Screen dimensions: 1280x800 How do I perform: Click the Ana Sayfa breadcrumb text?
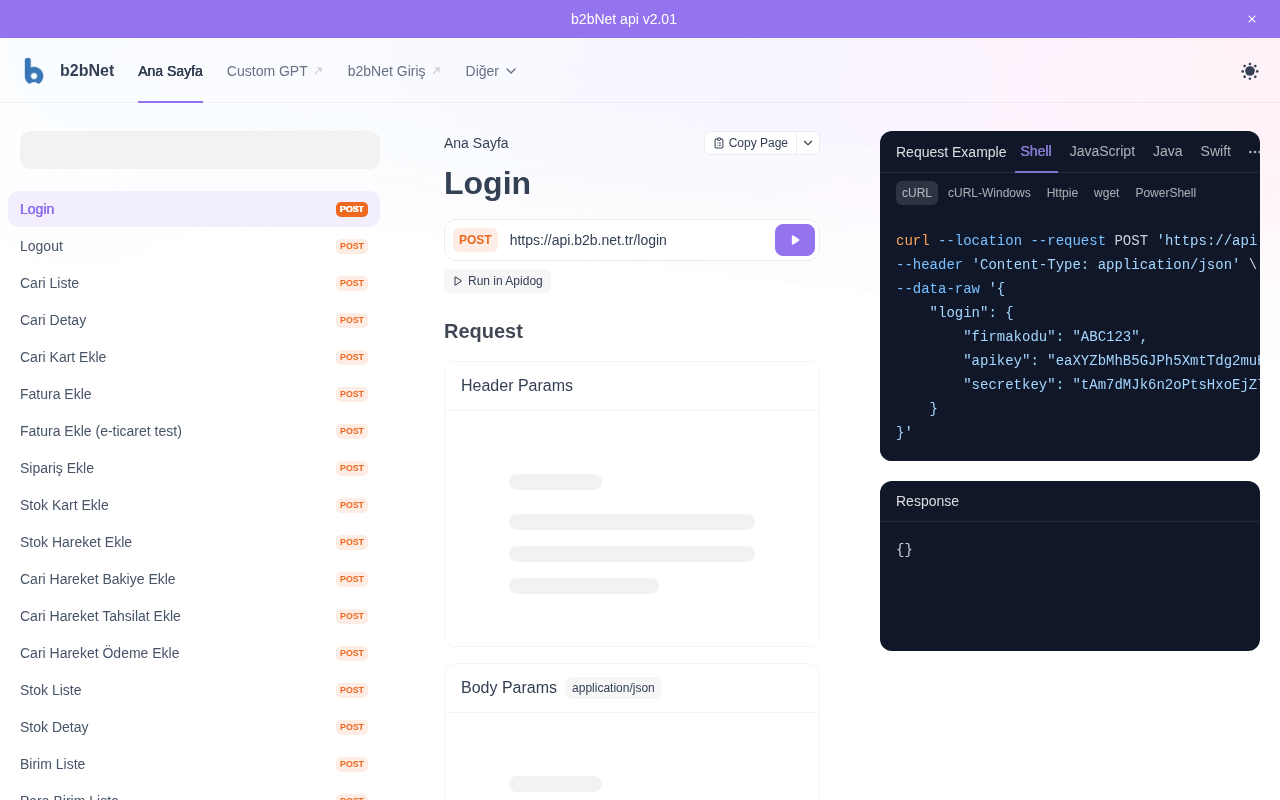(x=476, y=143)
